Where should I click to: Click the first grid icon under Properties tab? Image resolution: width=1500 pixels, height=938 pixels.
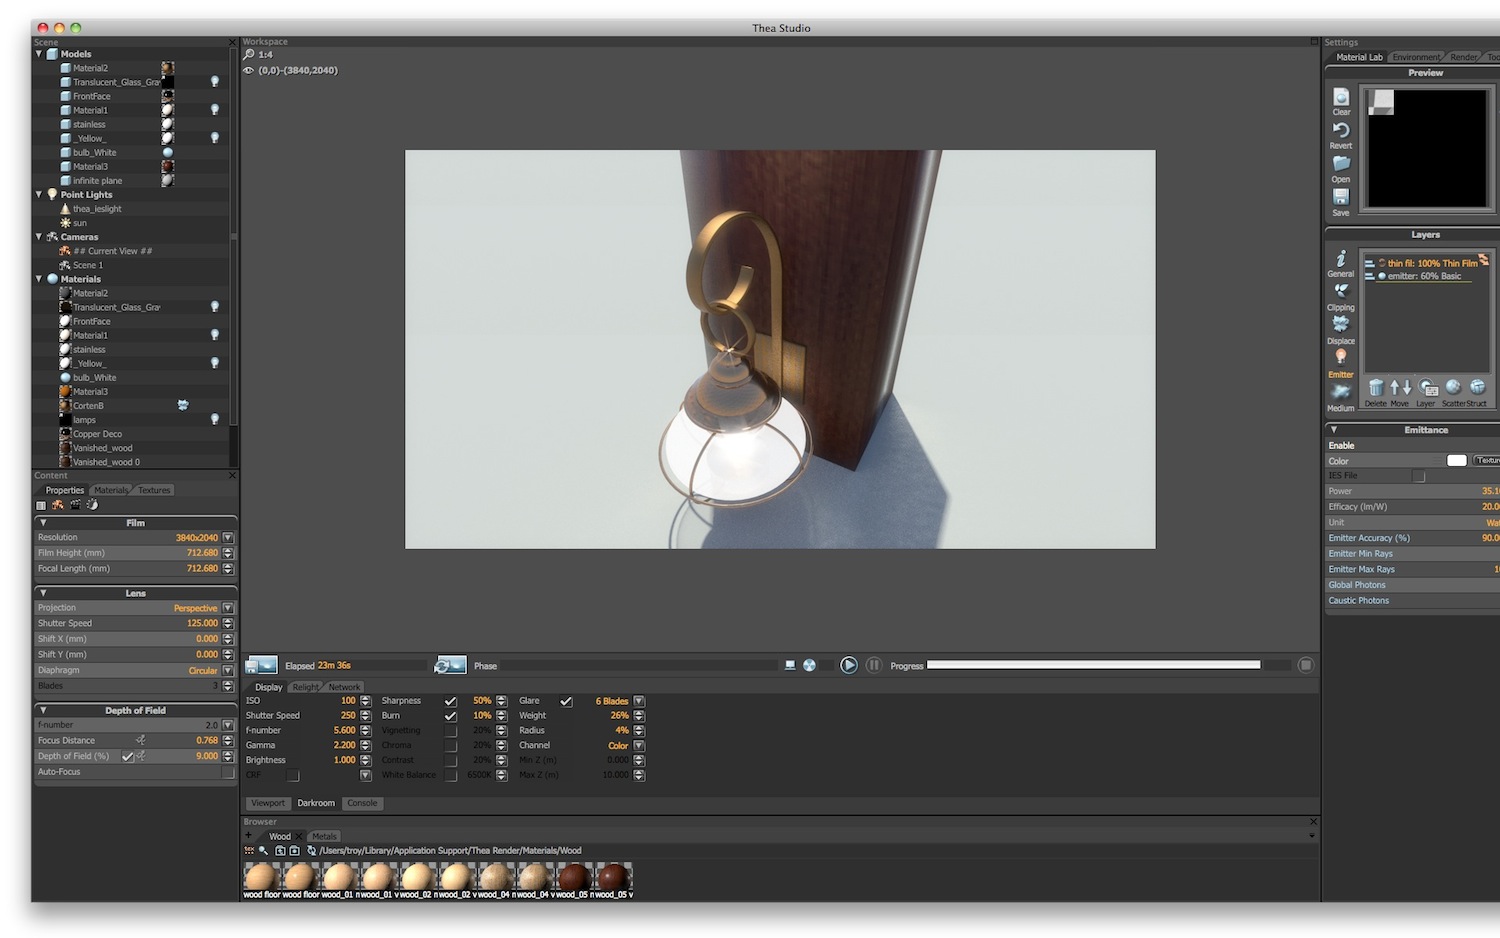click(x=41, y=505)
